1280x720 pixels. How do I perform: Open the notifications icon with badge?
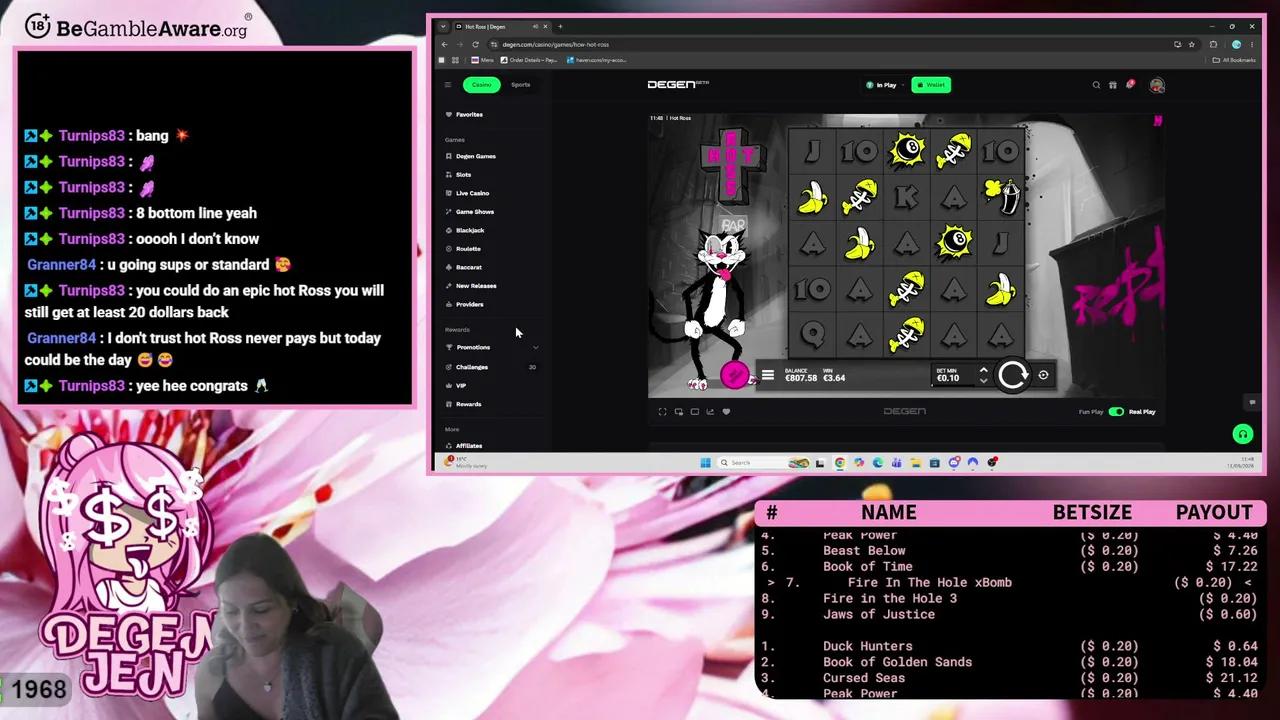1129,85
